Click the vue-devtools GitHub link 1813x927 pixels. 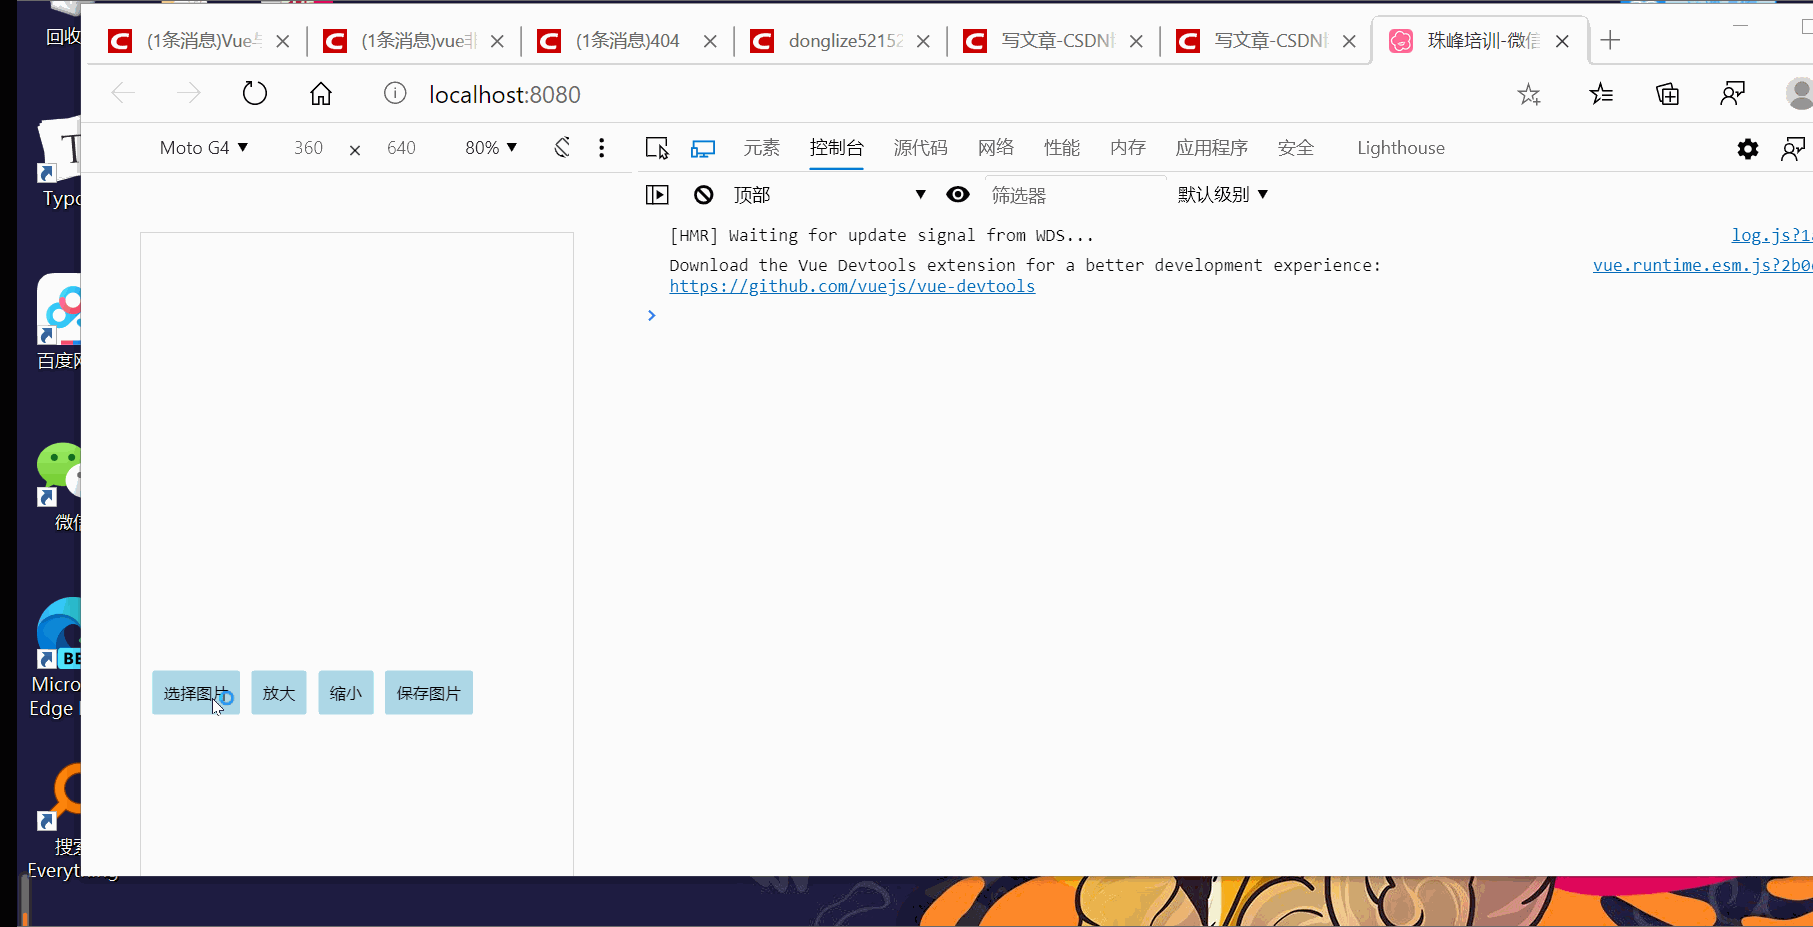[852, 286]
